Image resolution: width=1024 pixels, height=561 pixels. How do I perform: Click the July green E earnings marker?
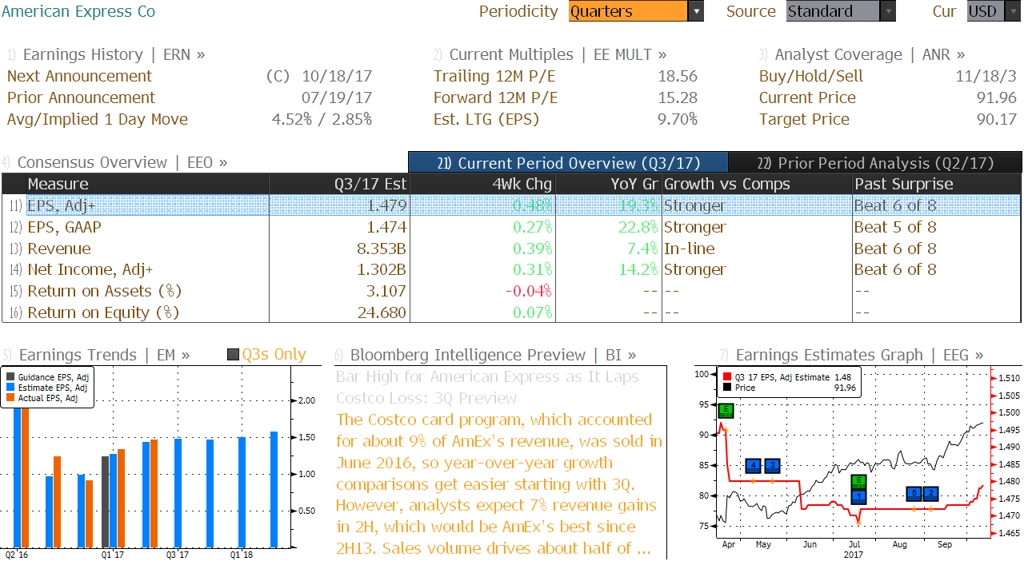click(x=859, y=482)
